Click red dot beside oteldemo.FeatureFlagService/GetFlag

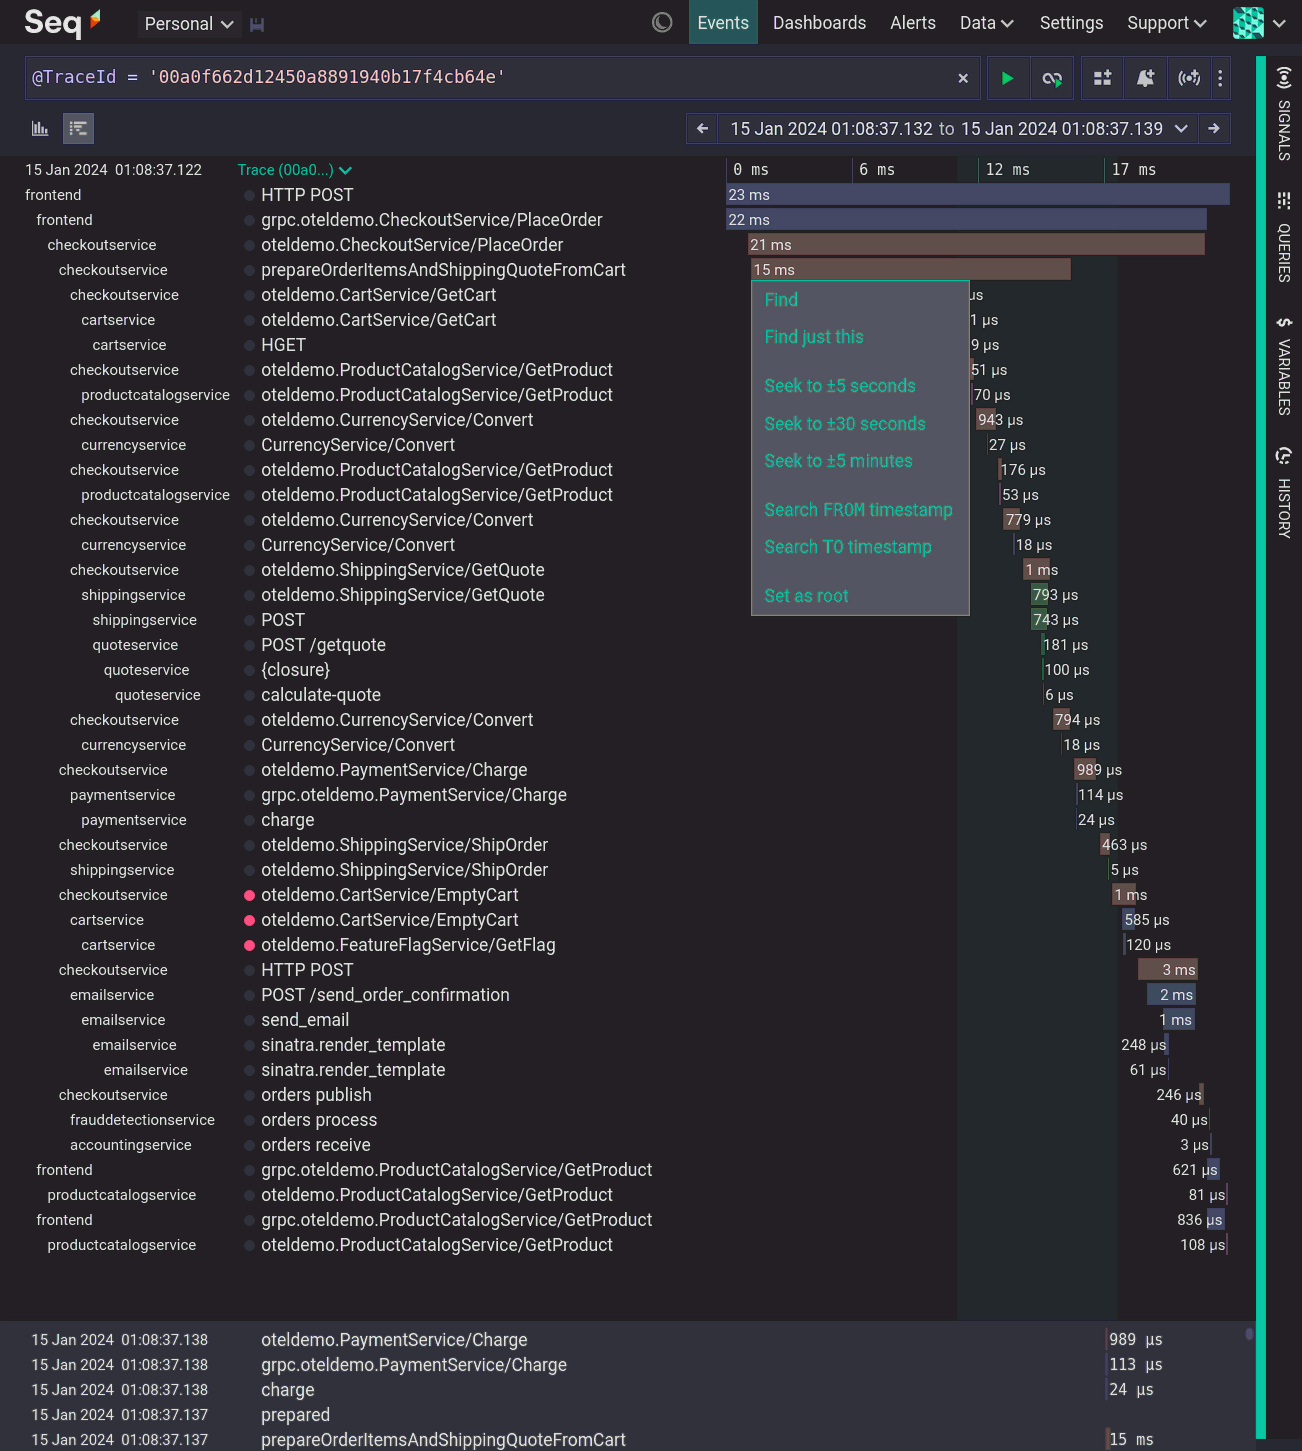[250, 945]
